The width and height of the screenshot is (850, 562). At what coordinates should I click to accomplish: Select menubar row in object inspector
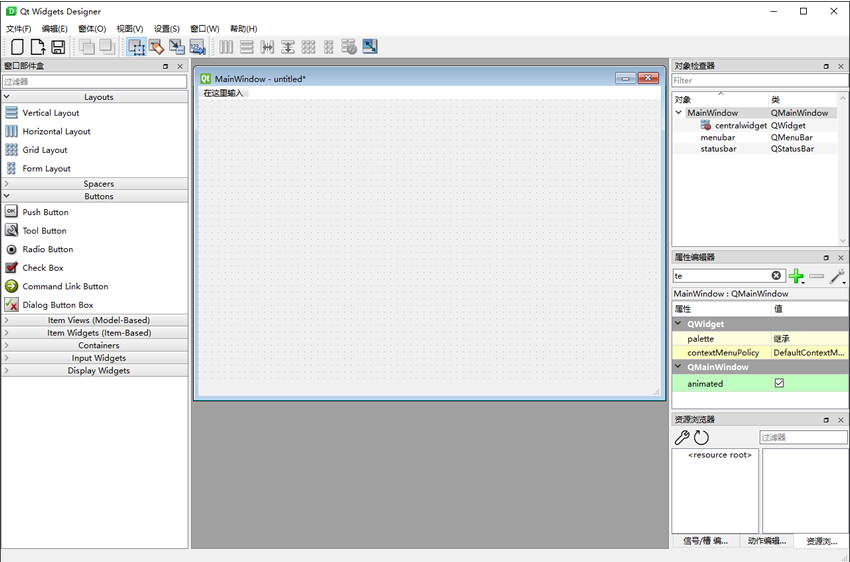pos(755,138)
